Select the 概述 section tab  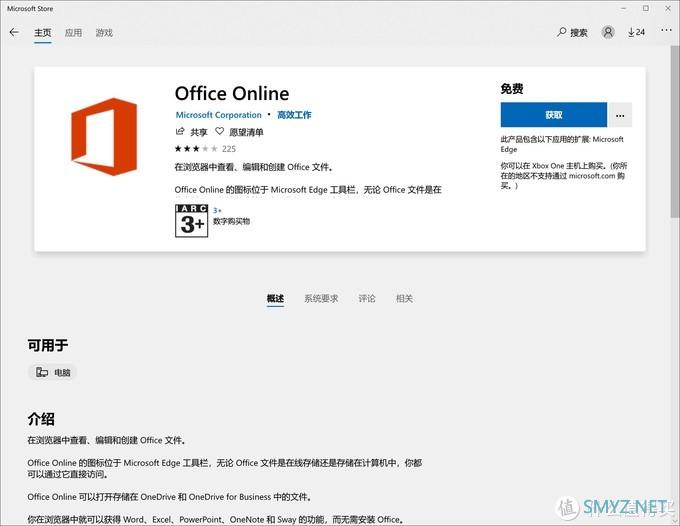tap(275, 298)
